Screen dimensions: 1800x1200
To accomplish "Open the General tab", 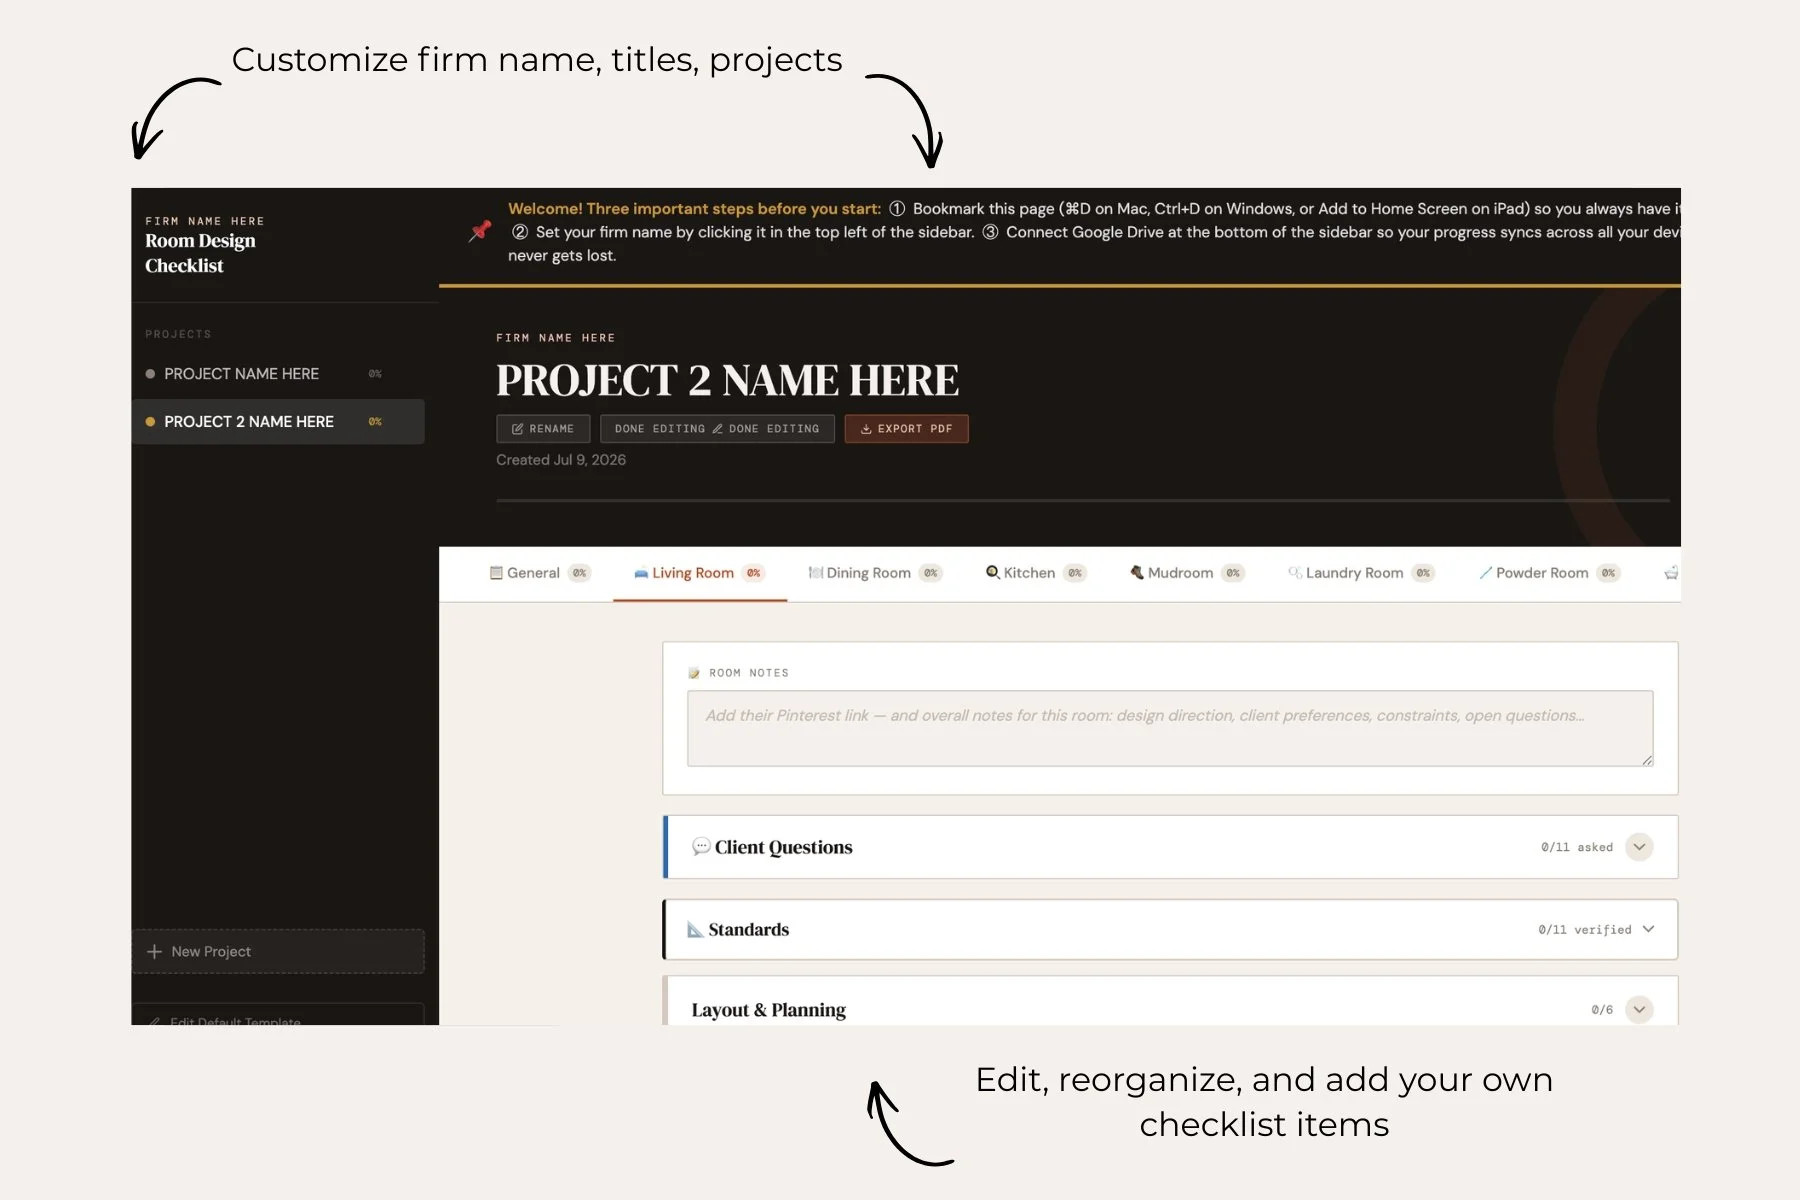I will pos(540,573).
